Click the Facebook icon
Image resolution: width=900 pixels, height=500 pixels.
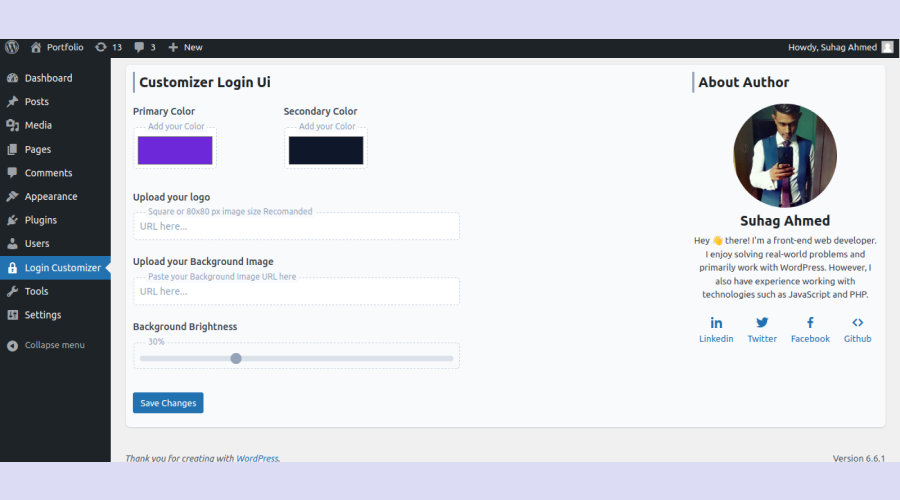810,323
